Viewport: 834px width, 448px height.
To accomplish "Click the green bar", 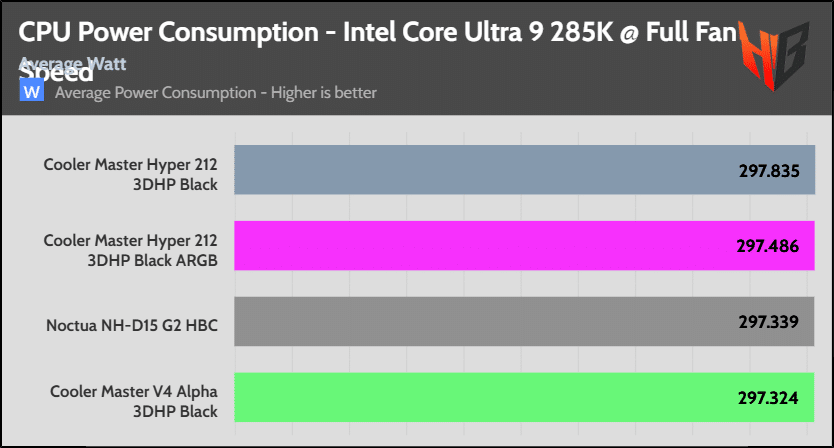I will 480,397.
